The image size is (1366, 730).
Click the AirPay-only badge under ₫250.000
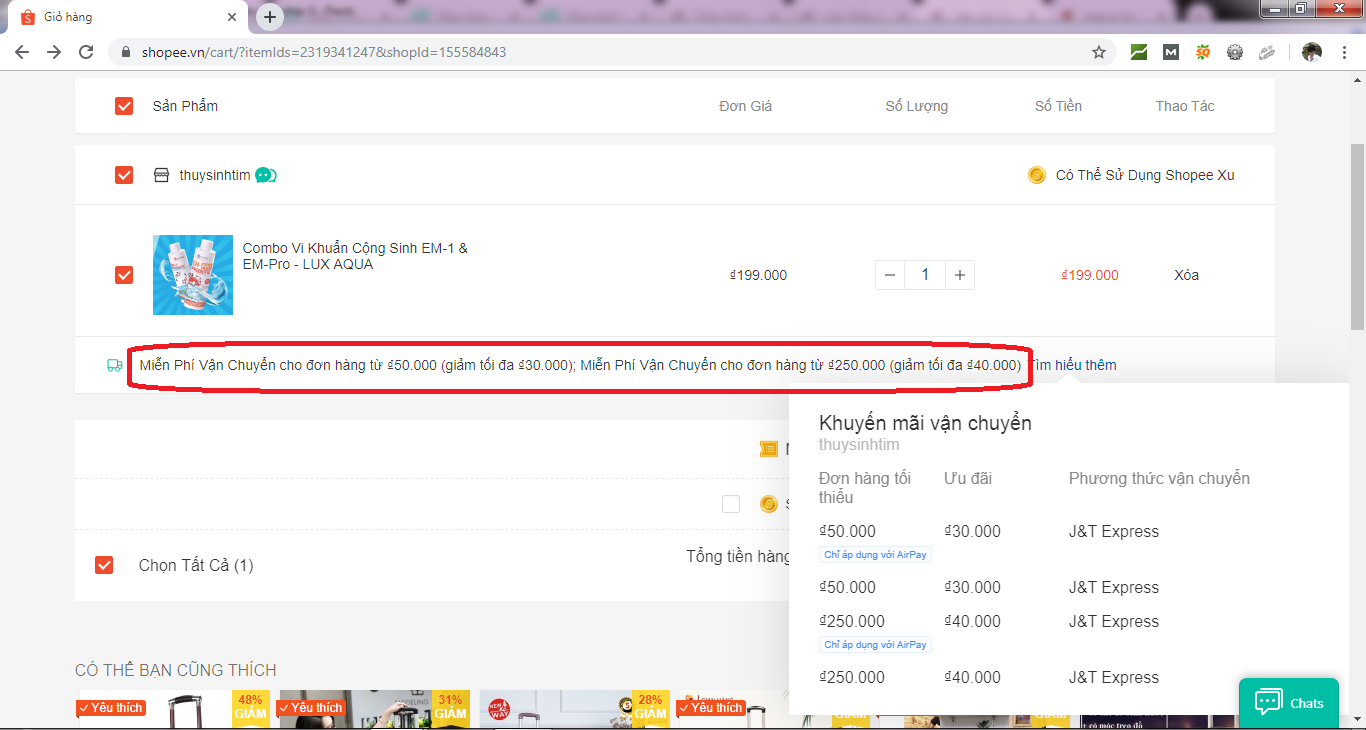point(875,644)
